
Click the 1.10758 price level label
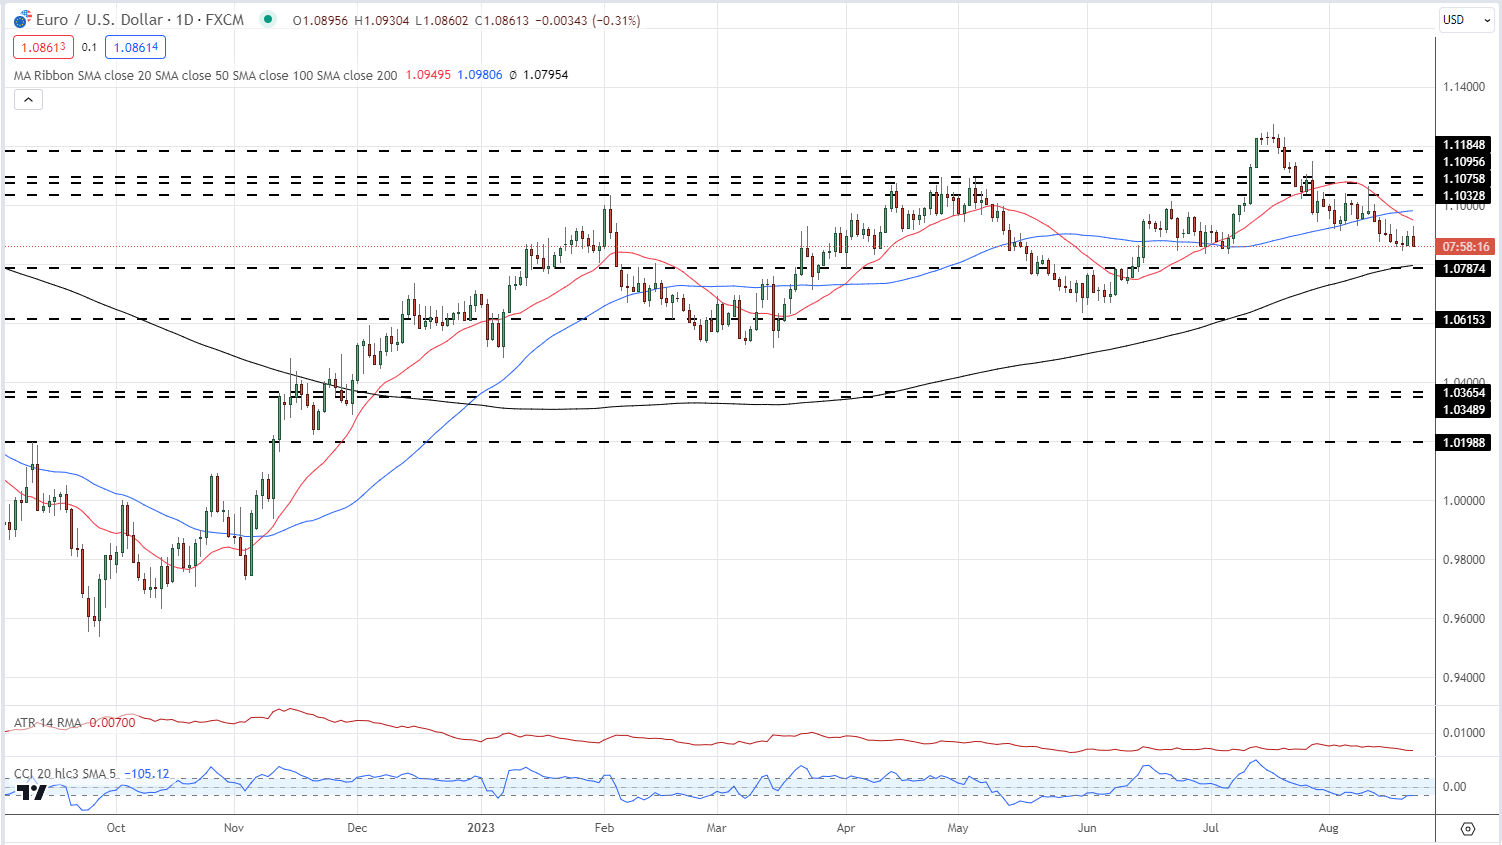[1464, 179]
